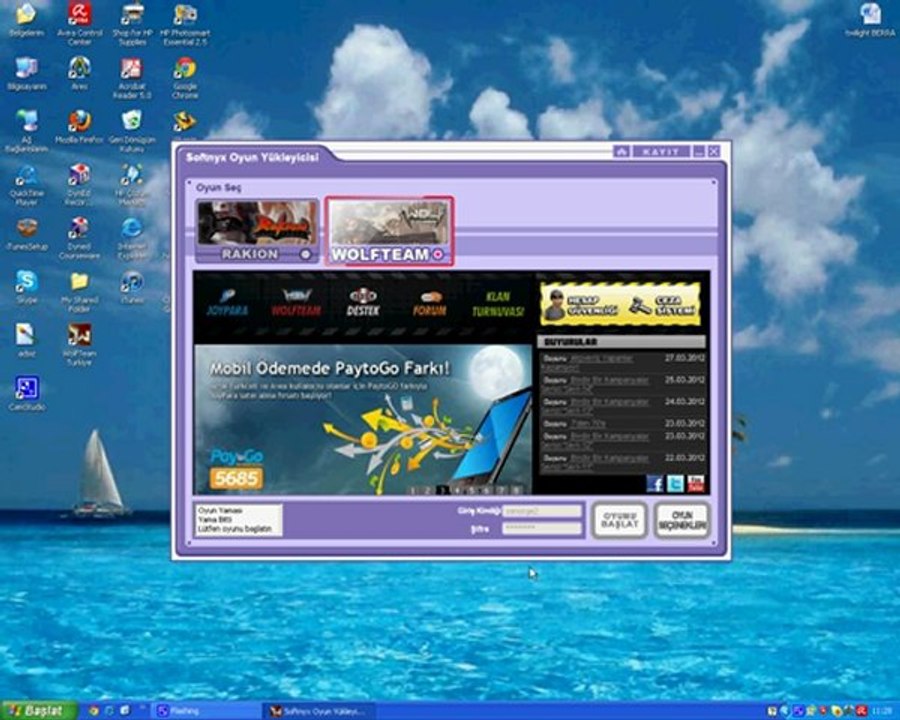Open Ağ Bağlantılarım desktop icon
Viewport: 900px width, 720px height.
(x=26, y=131)
